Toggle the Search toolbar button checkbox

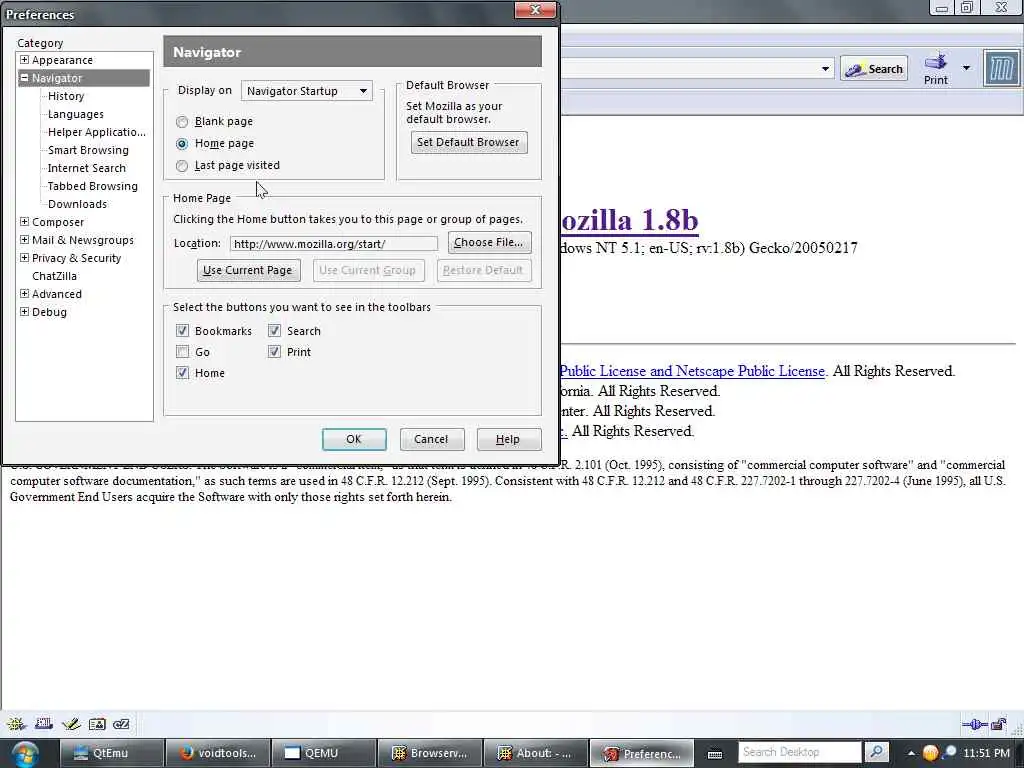click(x=274, y=331)
